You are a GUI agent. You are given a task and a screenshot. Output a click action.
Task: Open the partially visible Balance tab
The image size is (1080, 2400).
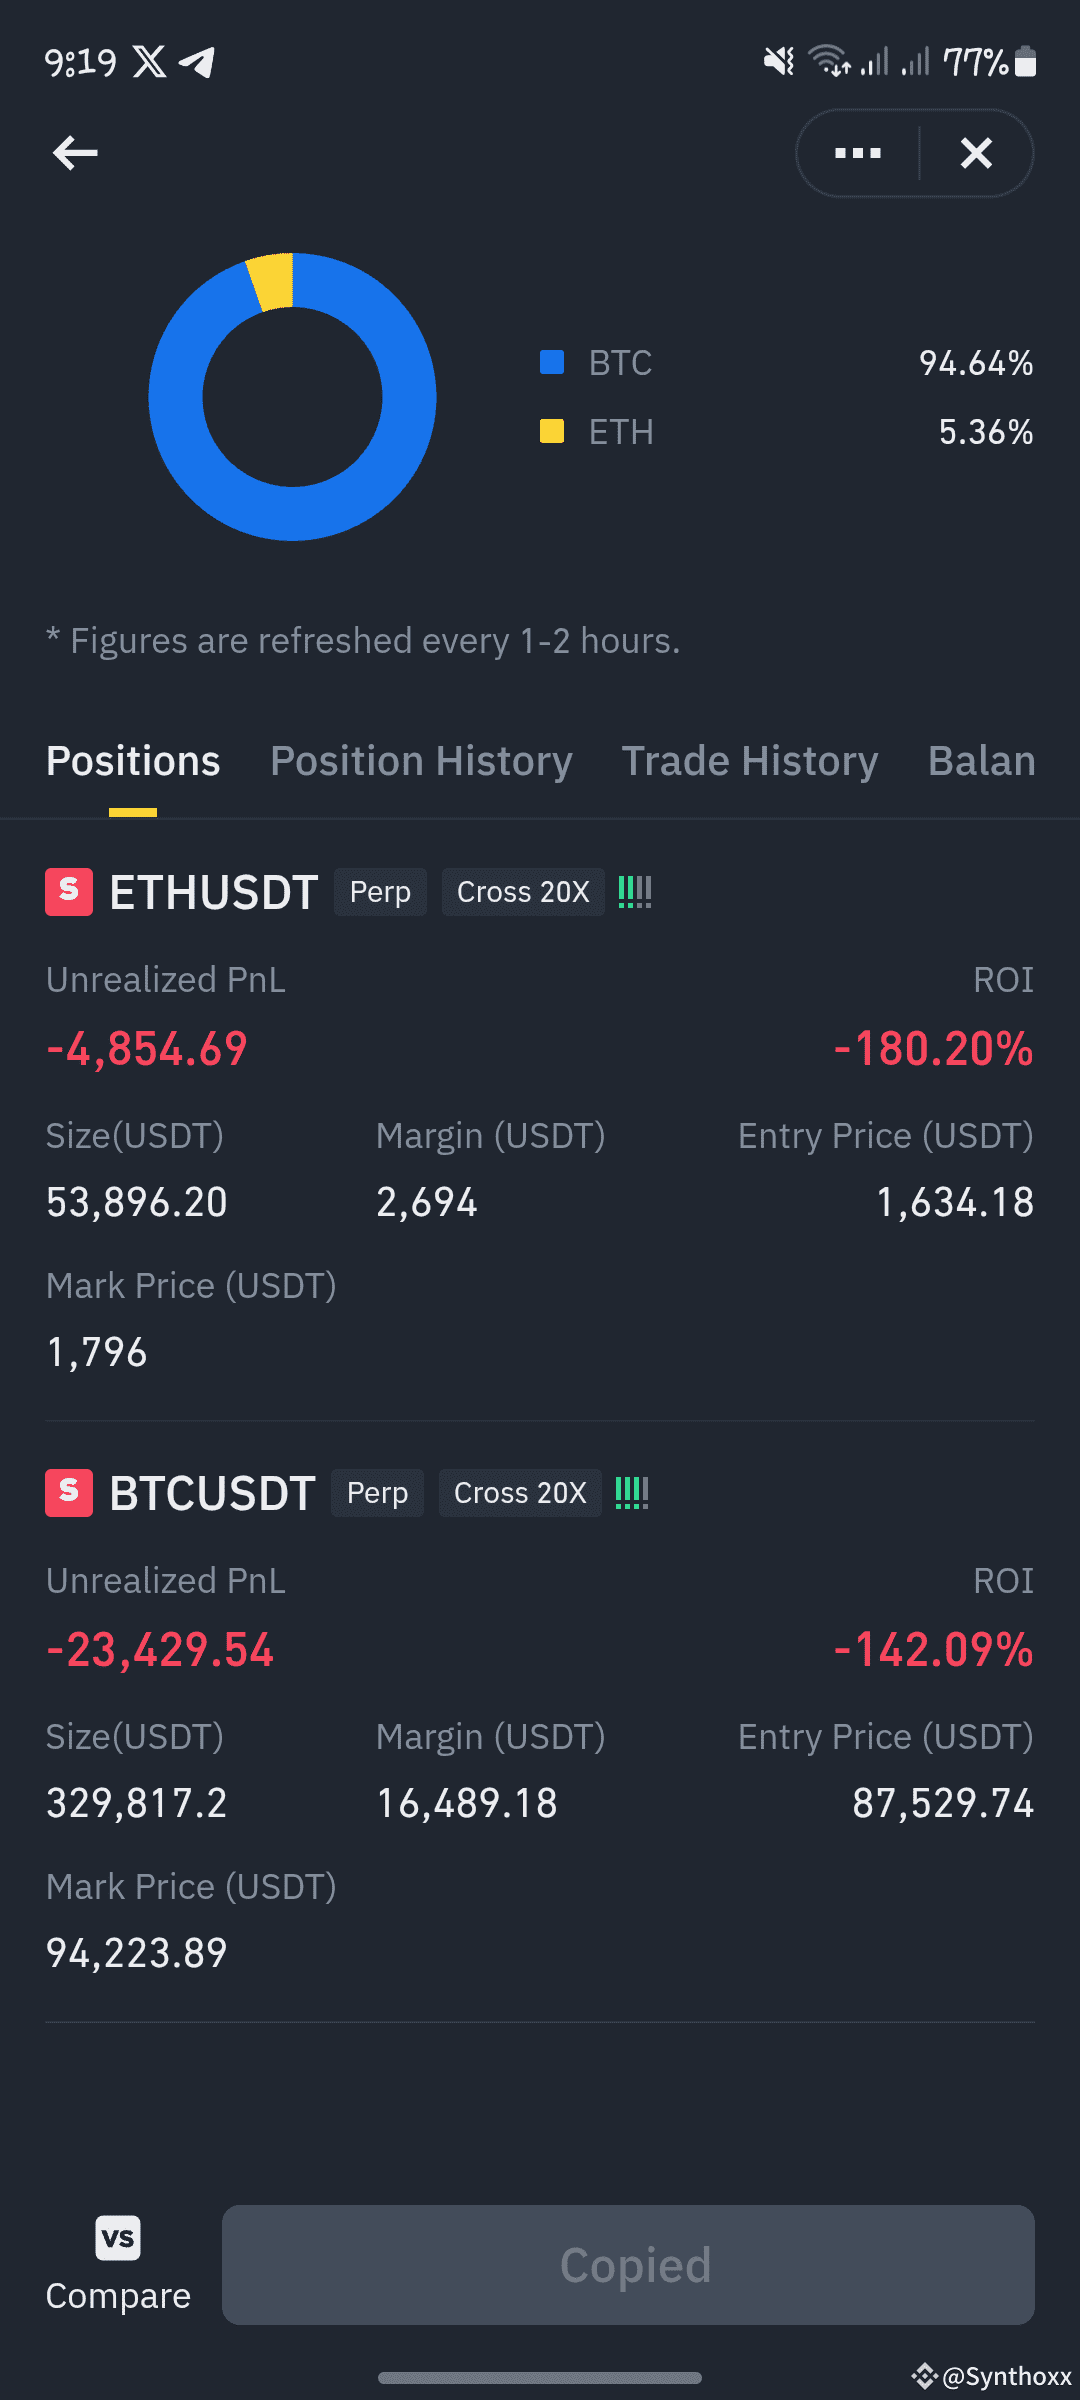click(982, 761)
